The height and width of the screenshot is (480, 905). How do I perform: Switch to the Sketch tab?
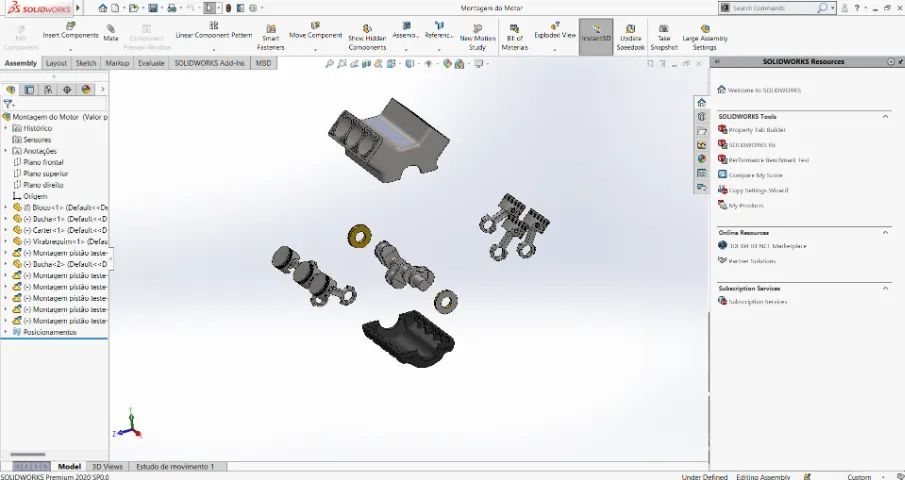[86, 63]
